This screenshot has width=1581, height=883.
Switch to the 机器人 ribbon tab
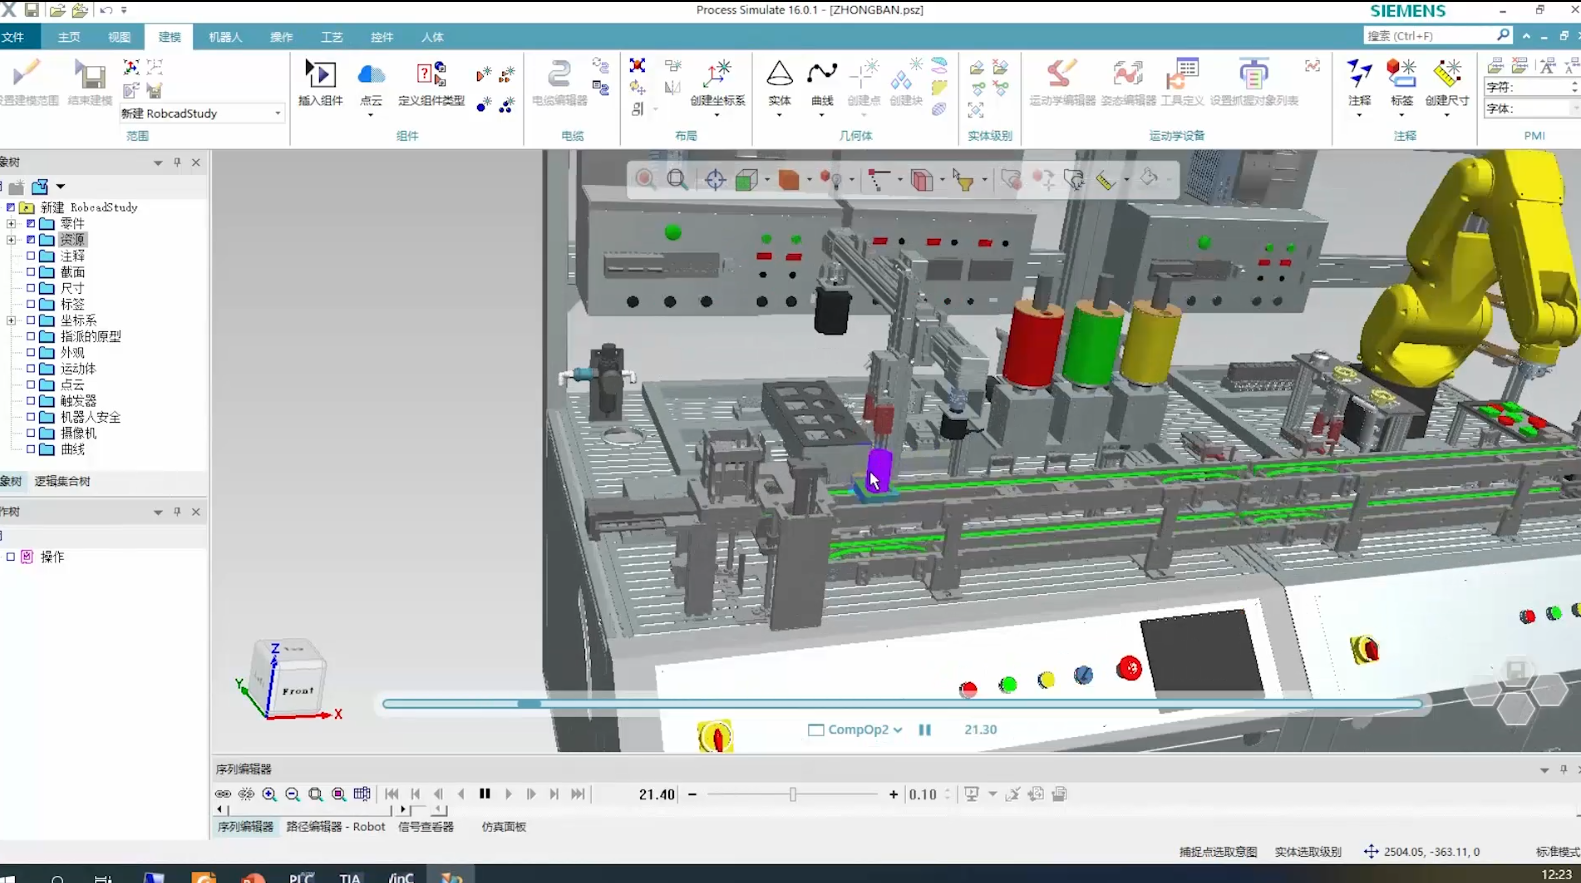coord(225,37)
